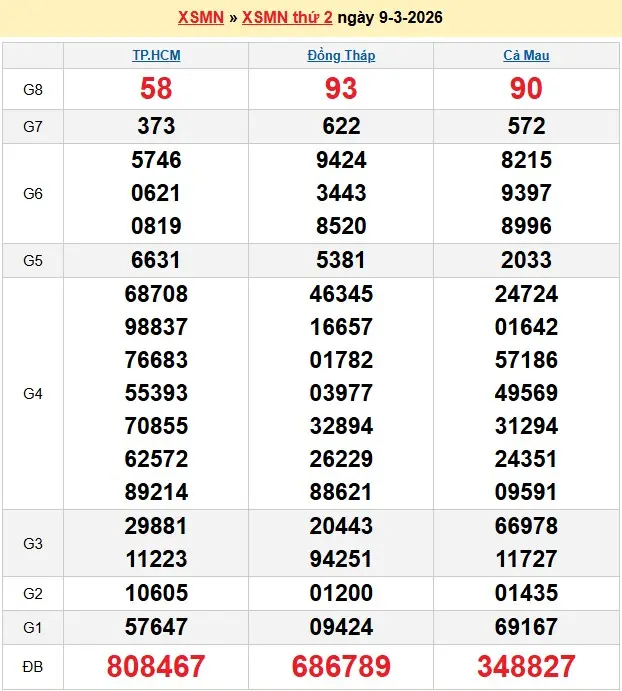Screen dimensions: 622x691
Task: Select the G8 row label
Action: 33,89
